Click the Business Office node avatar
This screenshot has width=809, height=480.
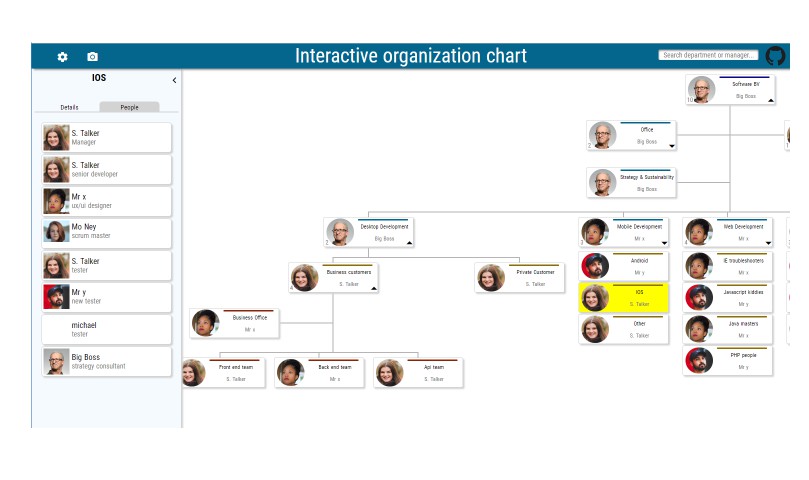(206, 323)
